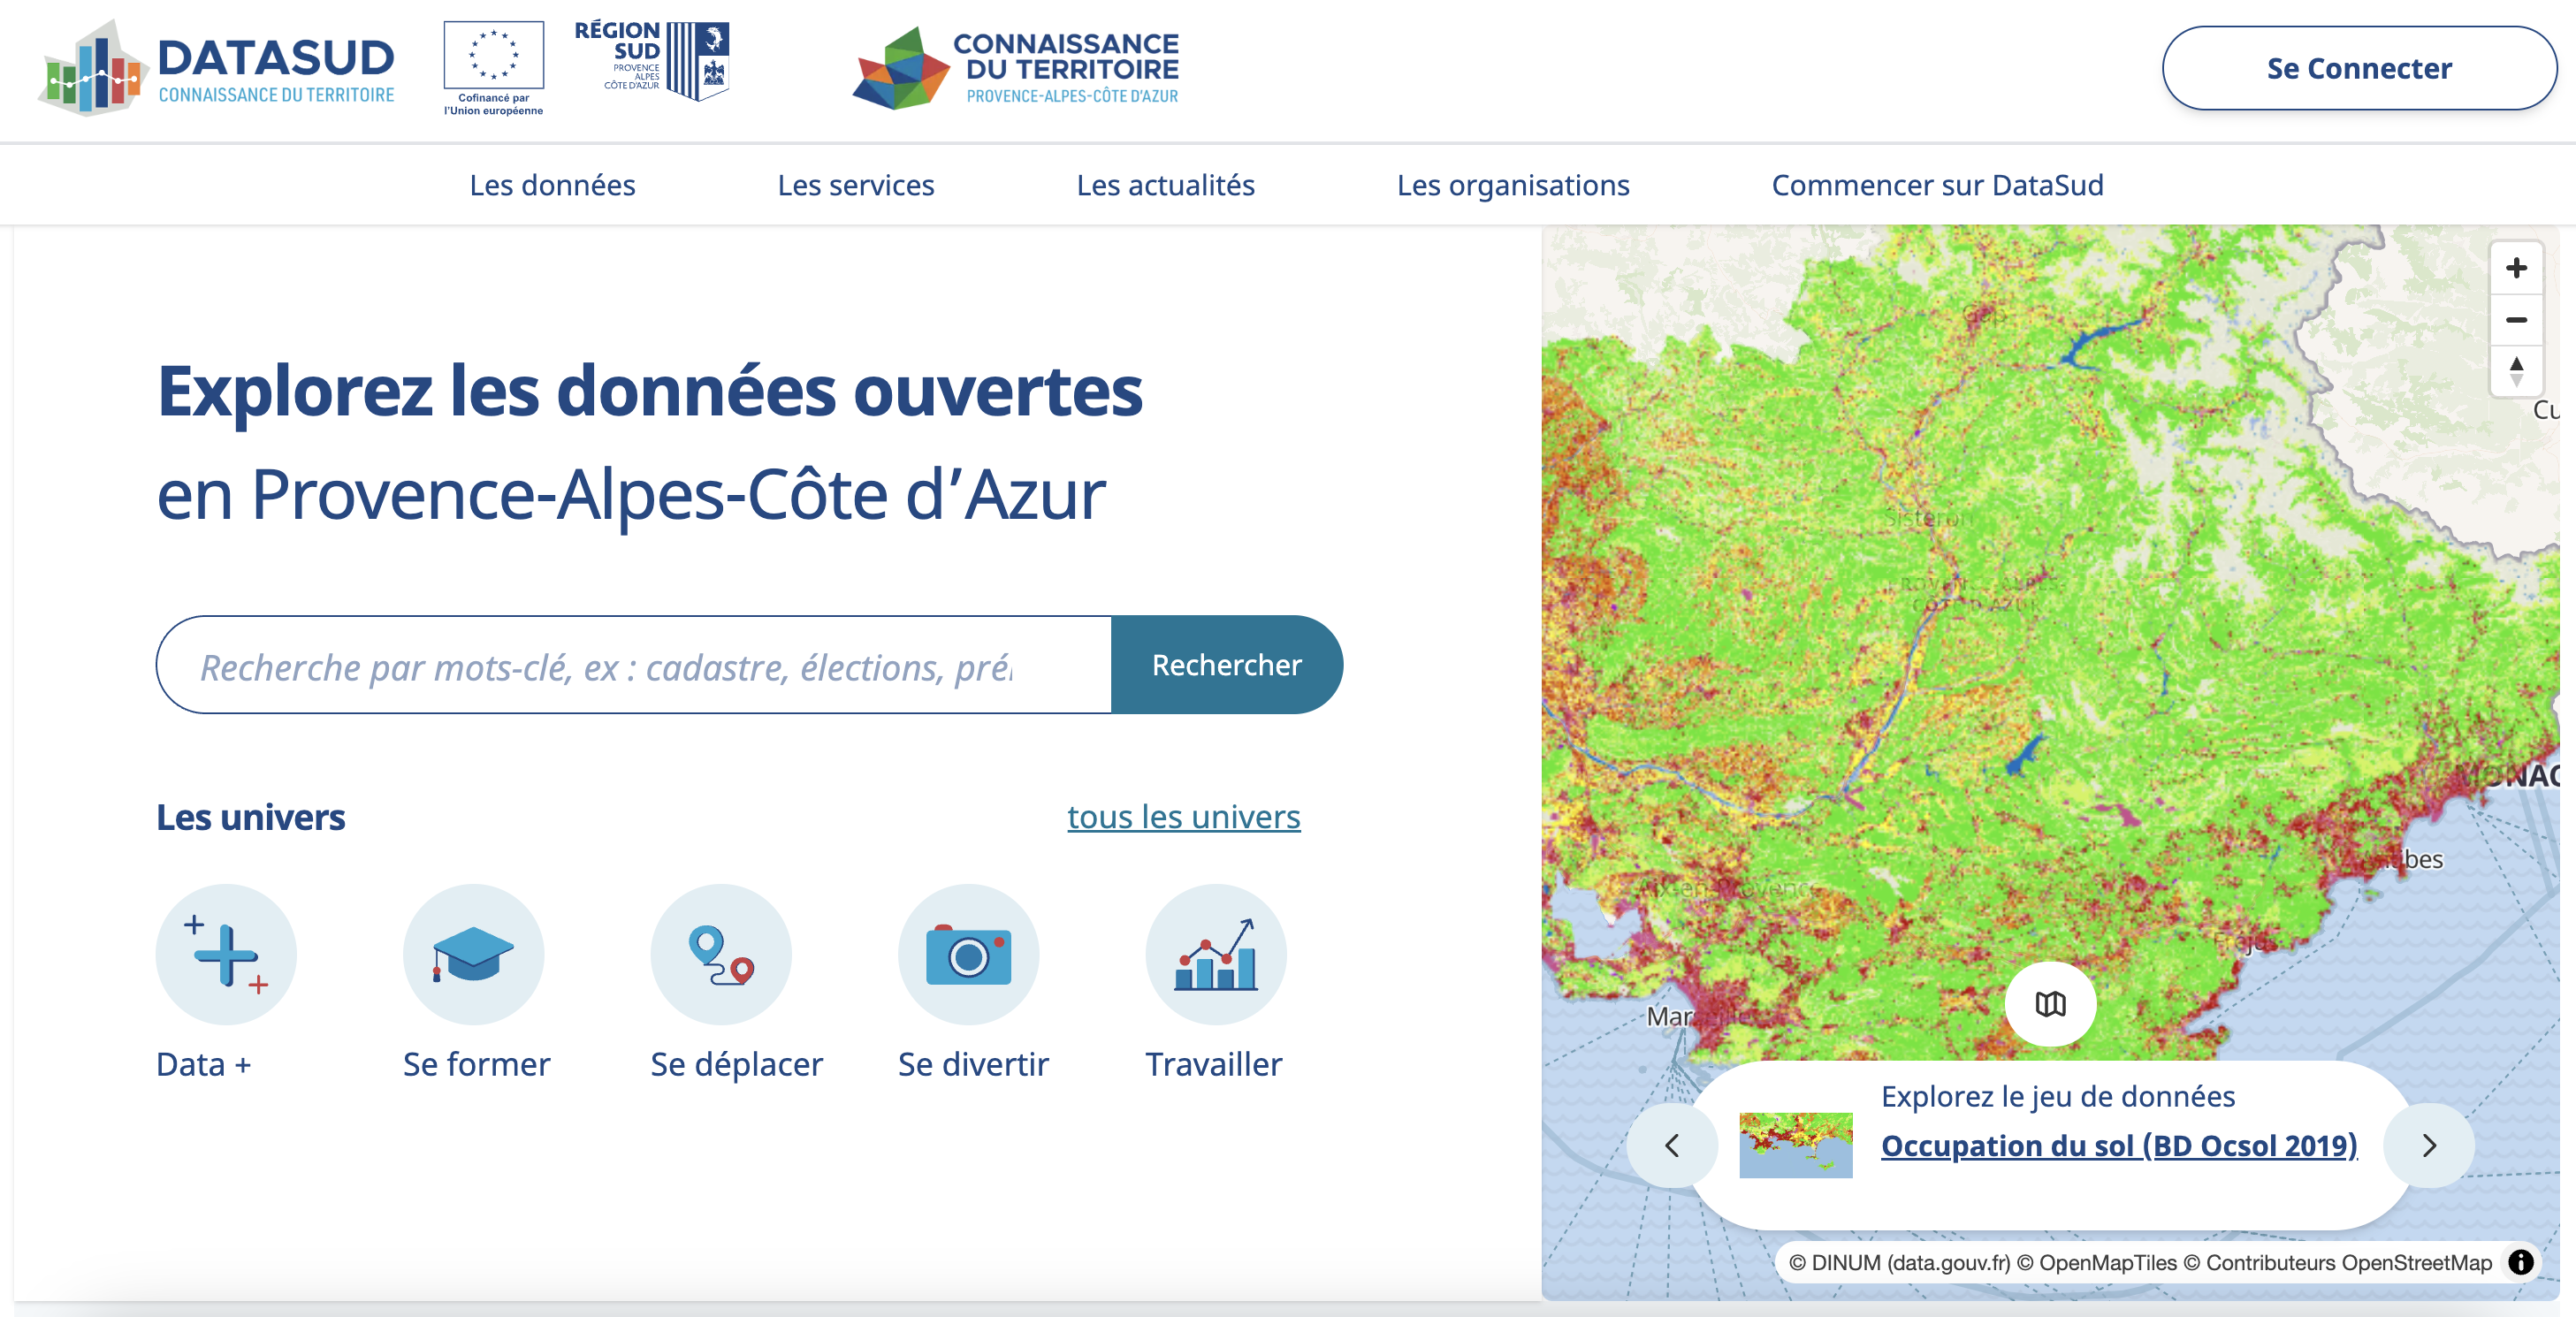Click the Se Connecter button
Image resolution: width=2576 pixels, height=1317 pixels.
[2358, 68]
